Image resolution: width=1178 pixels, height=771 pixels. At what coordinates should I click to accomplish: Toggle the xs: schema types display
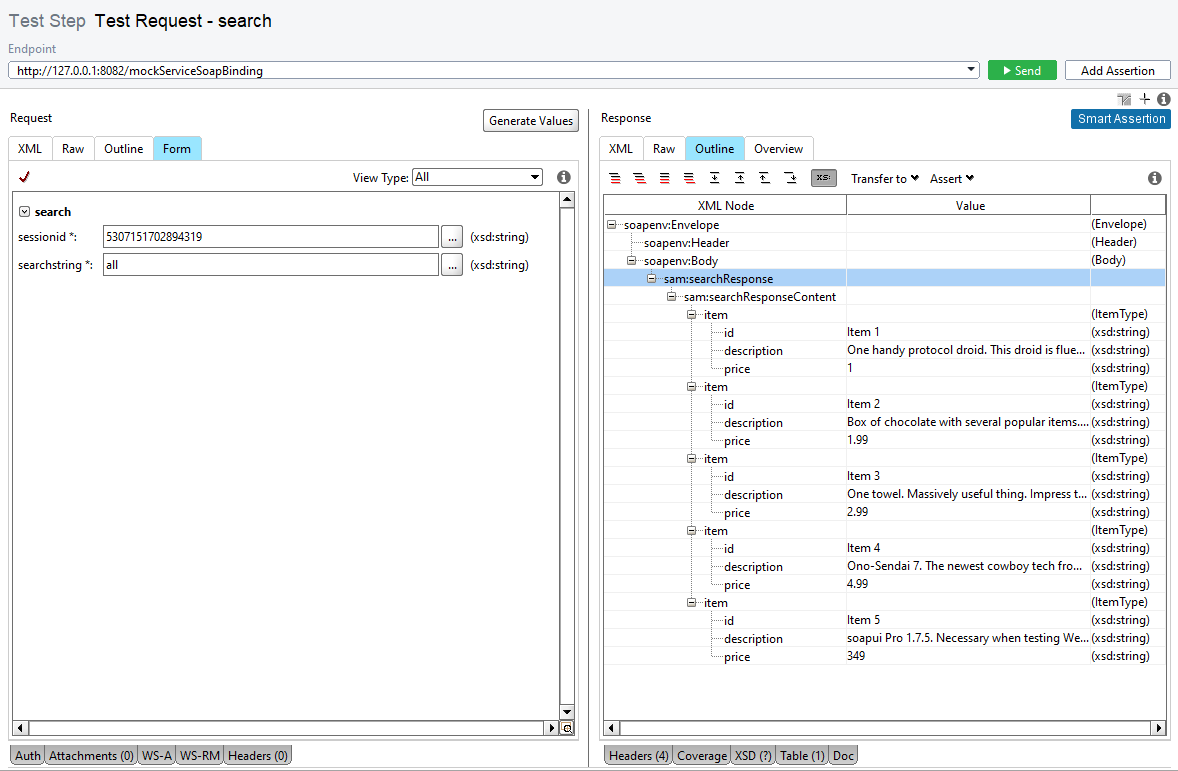[x=823, y=178]
